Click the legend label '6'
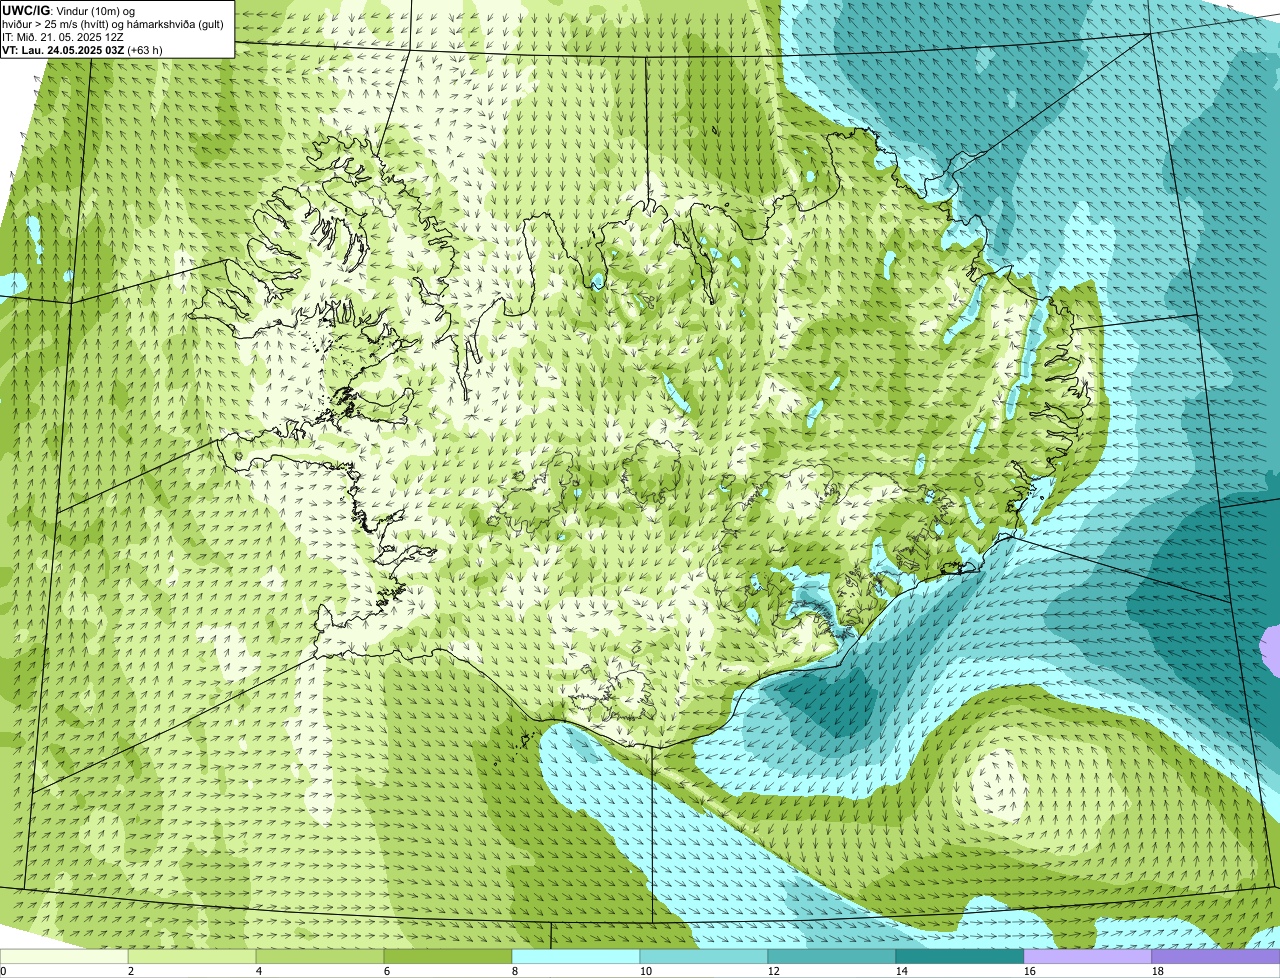Screen dimensions: 1280x978 [387, 971]
